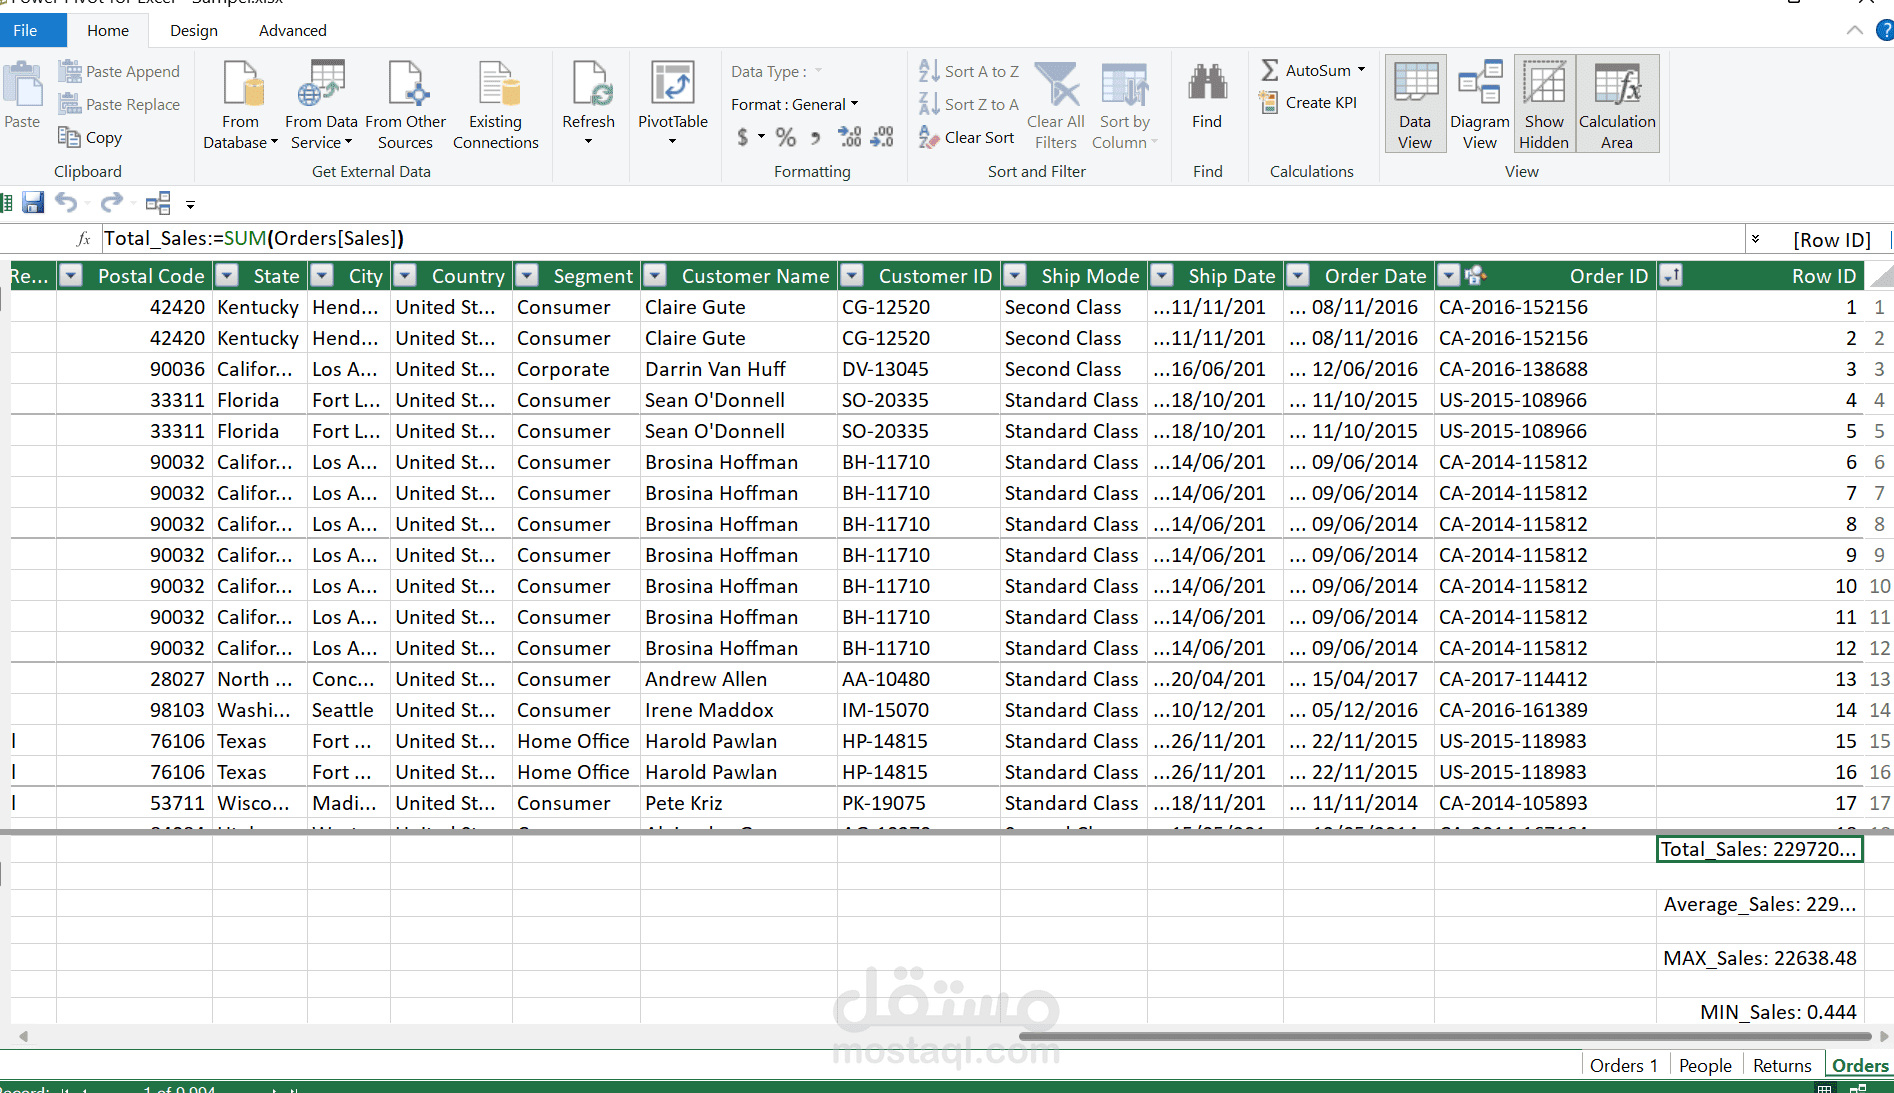Select the Home ribbon tab

pos(108,30)
